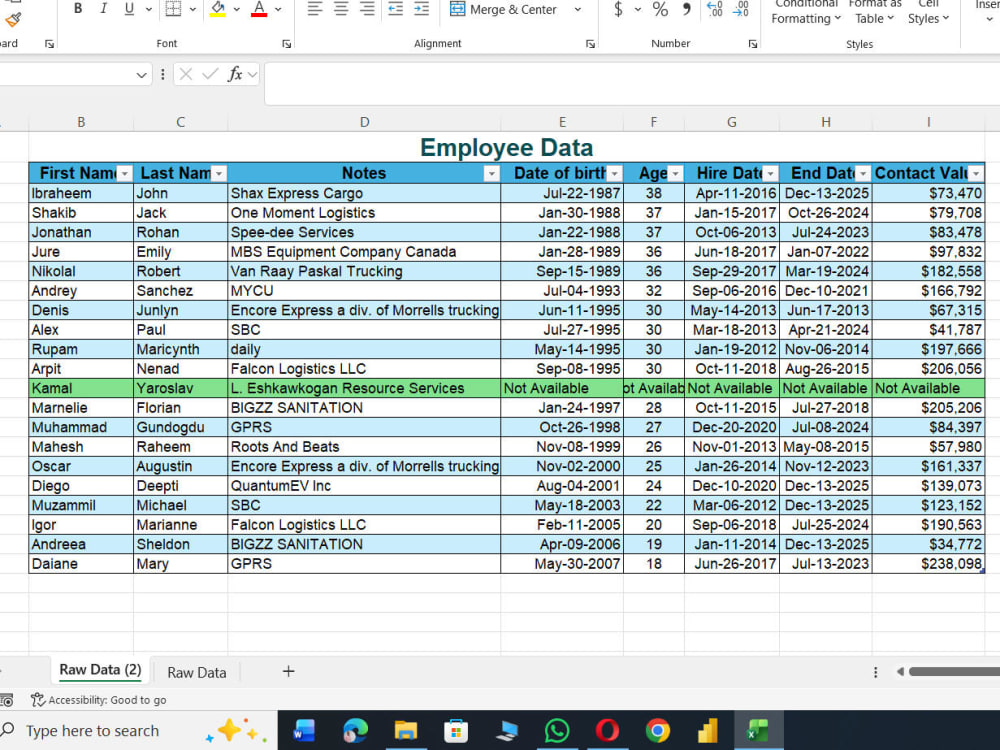The width and height of the screenshot is (1000, 750).
Task: Apply accounting dollar format
Action: click(618, 9)
